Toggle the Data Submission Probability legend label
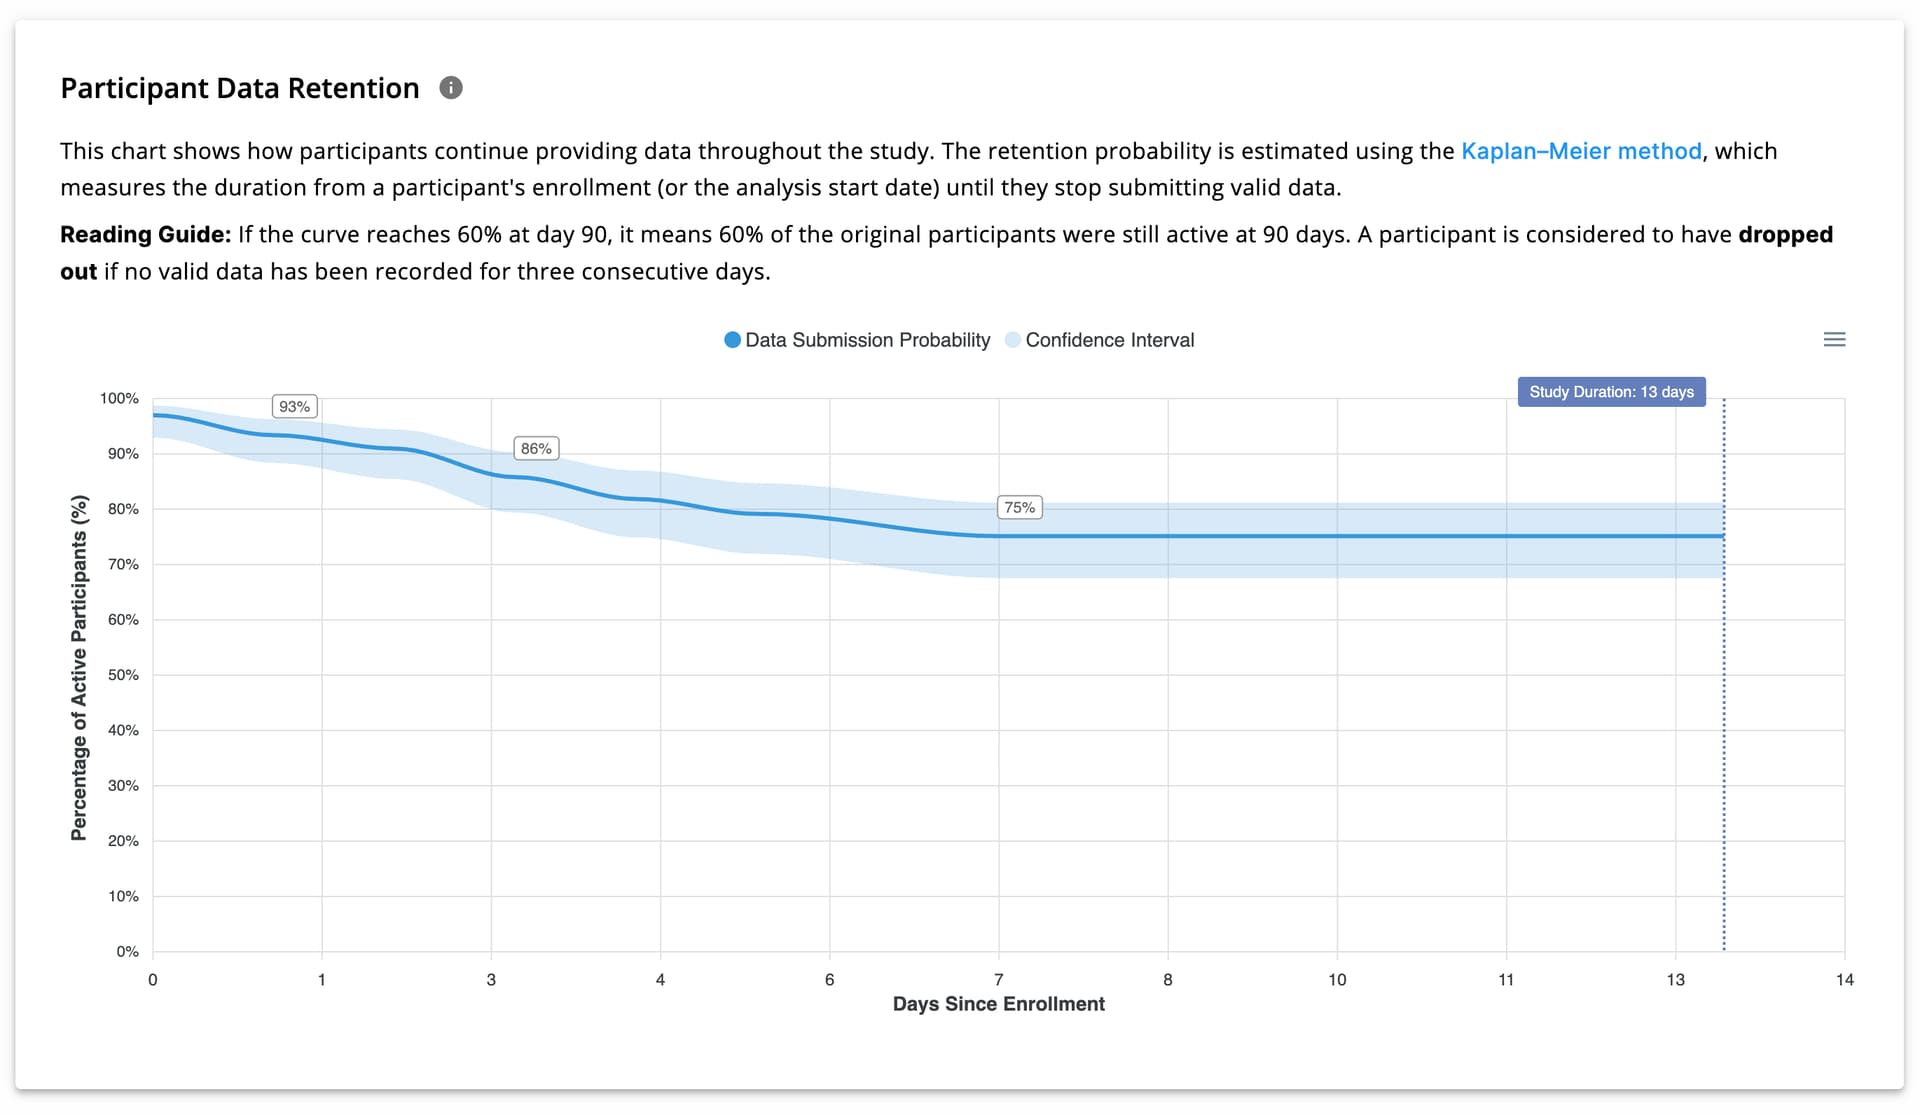 tap(867, 340)
